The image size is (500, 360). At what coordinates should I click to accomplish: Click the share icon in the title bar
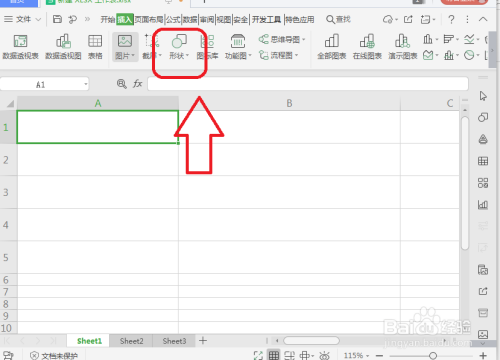[x=408, y=19]
